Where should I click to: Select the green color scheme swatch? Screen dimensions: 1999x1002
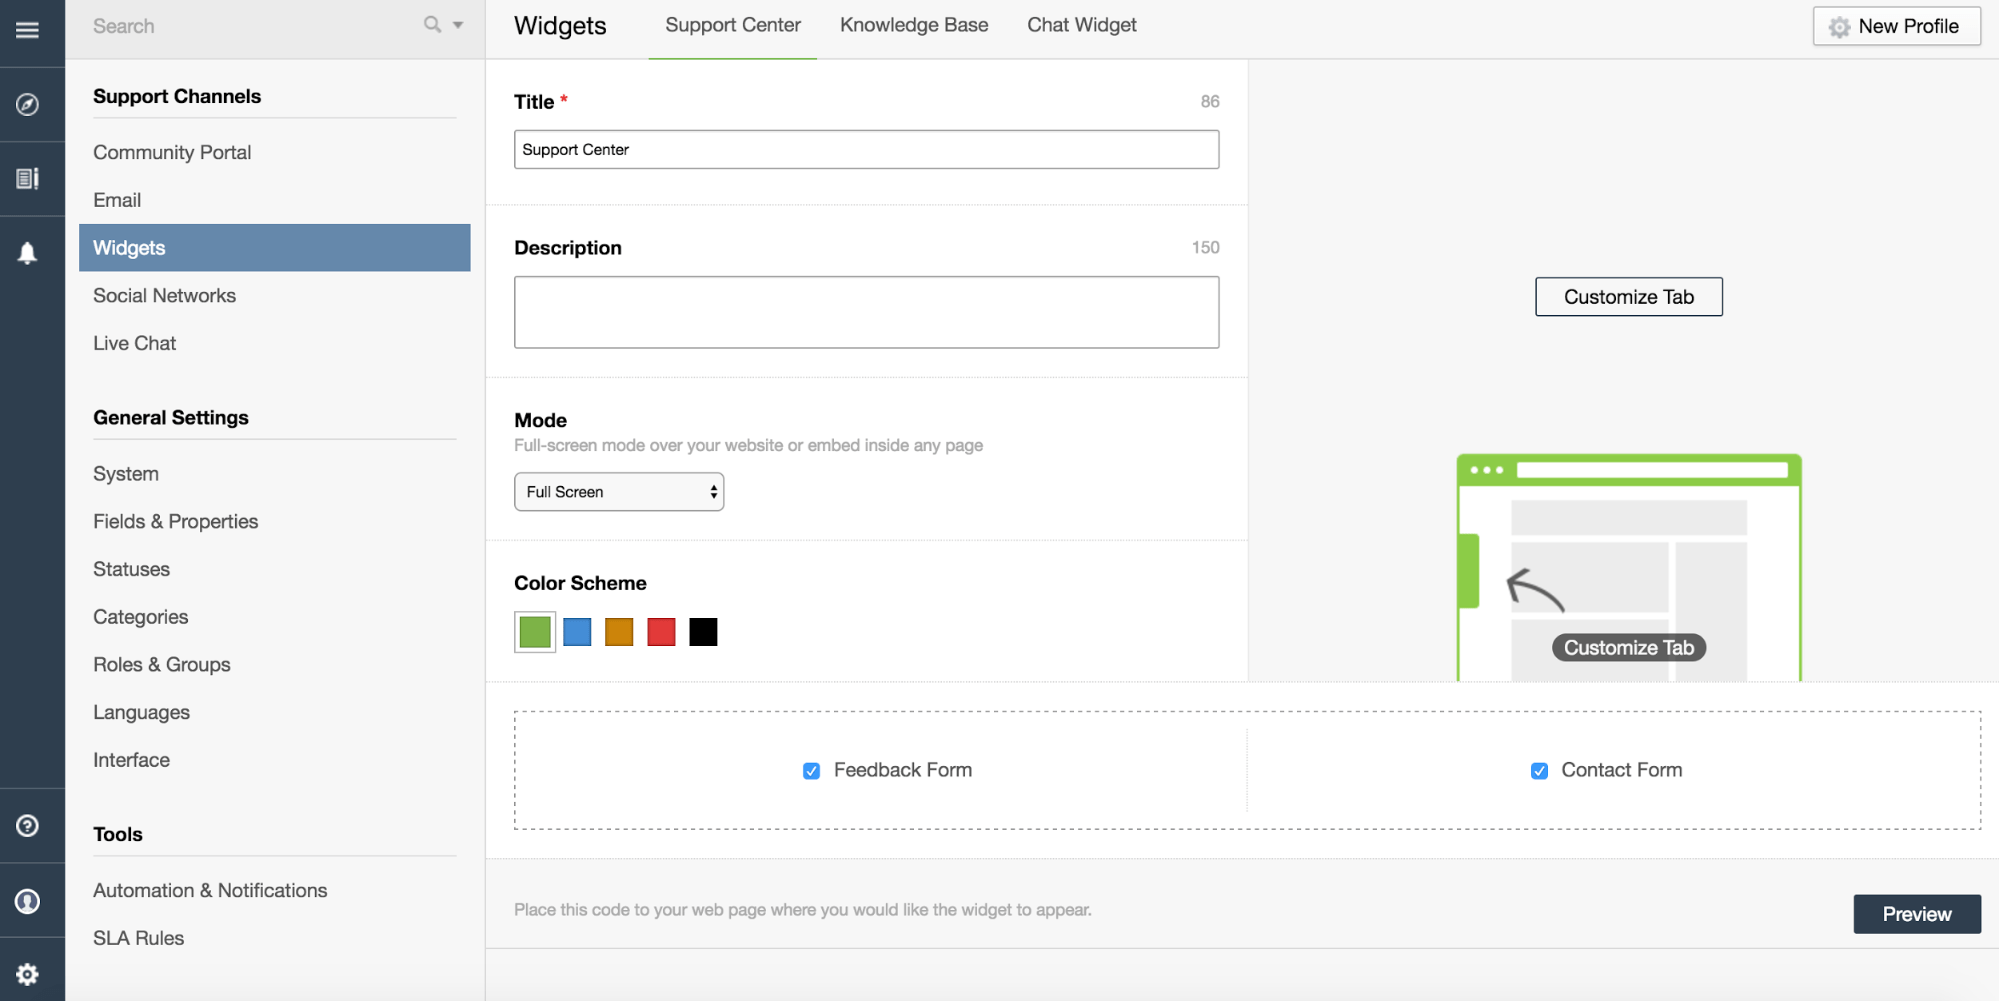(535, 632)
